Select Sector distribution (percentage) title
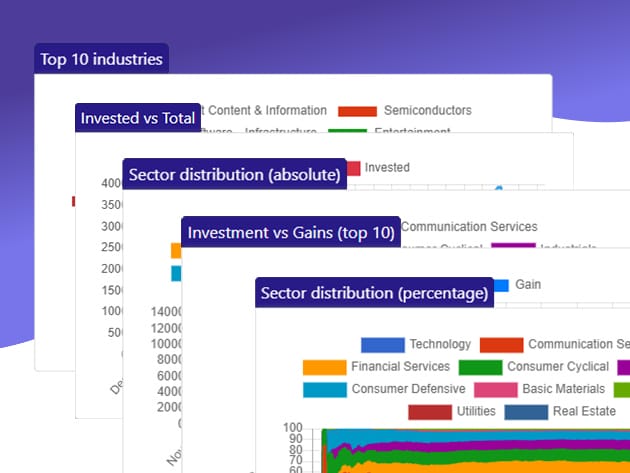The width and height of the screenshot is (630, 473). [374, 293]
